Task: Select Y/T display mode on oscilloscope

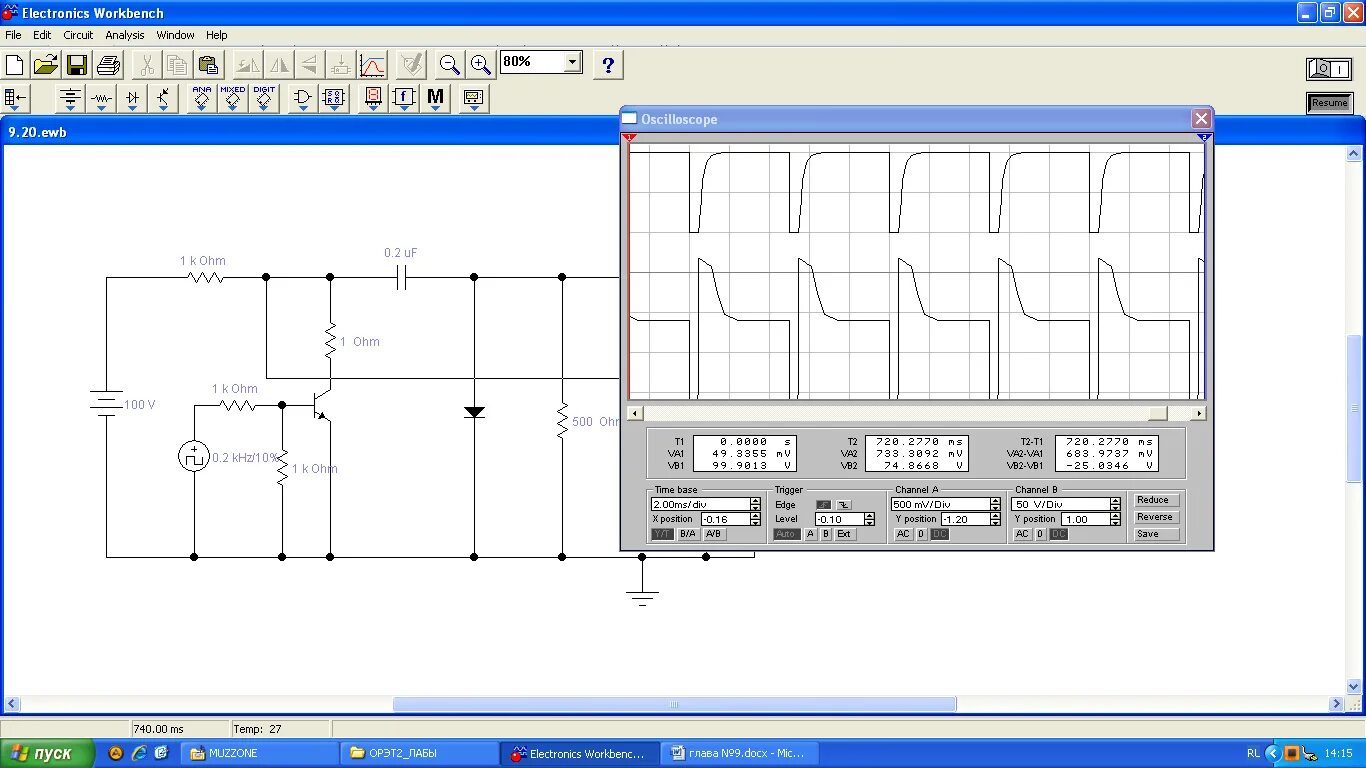Action: tap(662, 534)
